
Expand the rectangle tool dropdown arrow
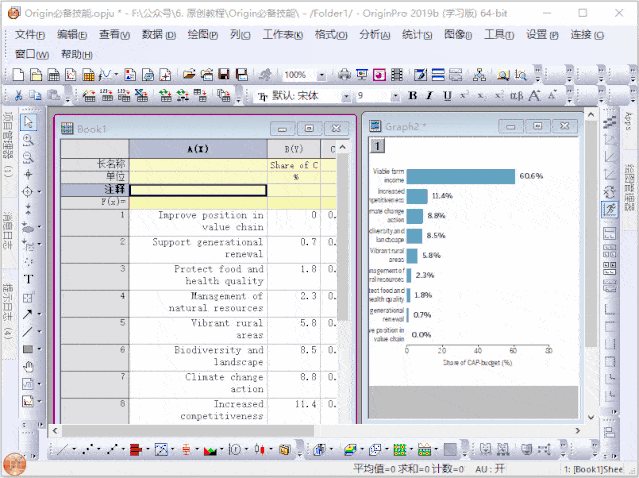tap(40, 349)
